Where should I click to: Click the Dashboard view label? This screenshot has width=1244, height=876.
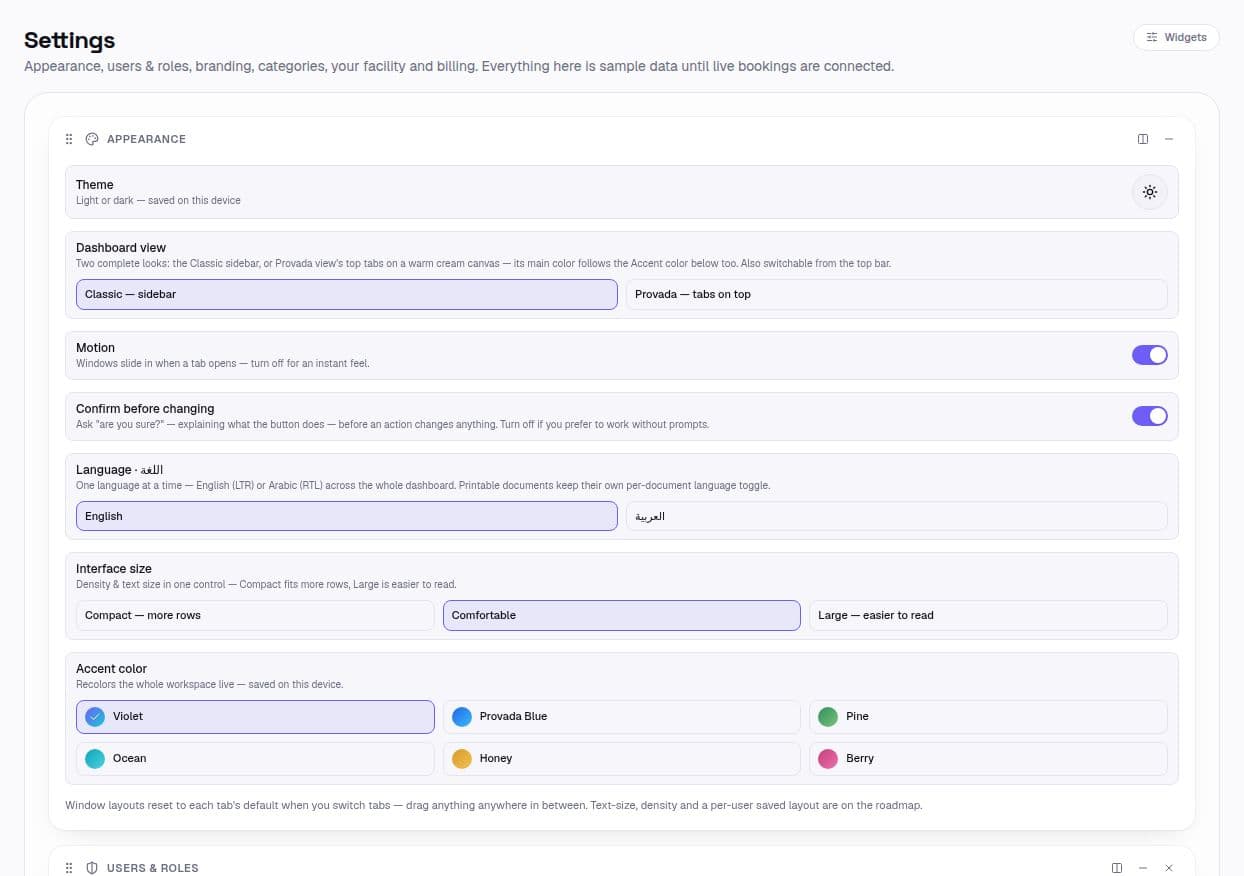[121, 248]
